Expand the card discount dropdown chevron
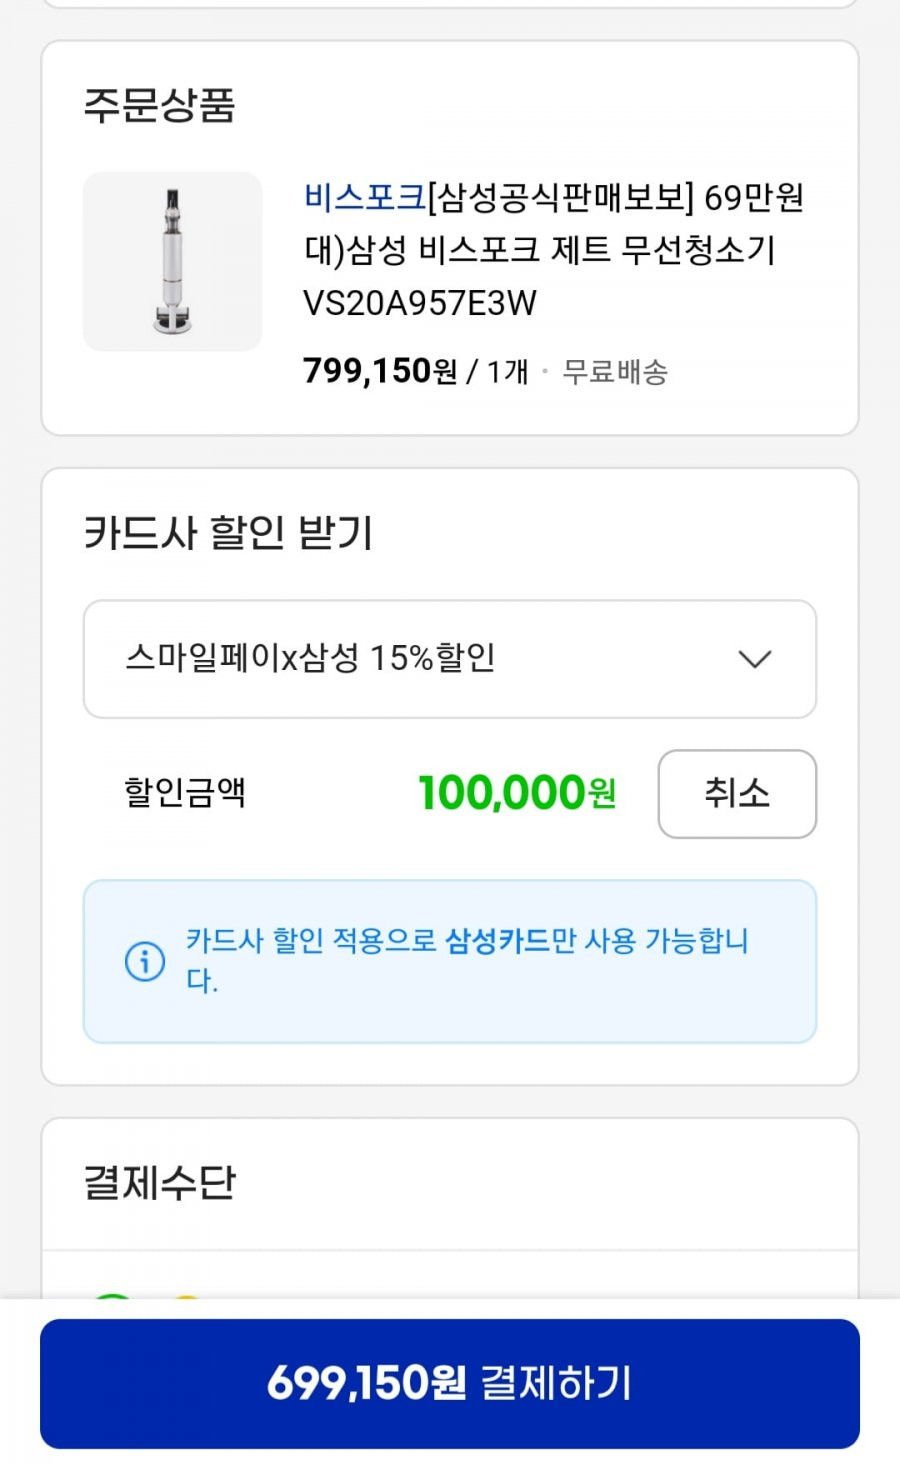 click(x=754, y=659)
